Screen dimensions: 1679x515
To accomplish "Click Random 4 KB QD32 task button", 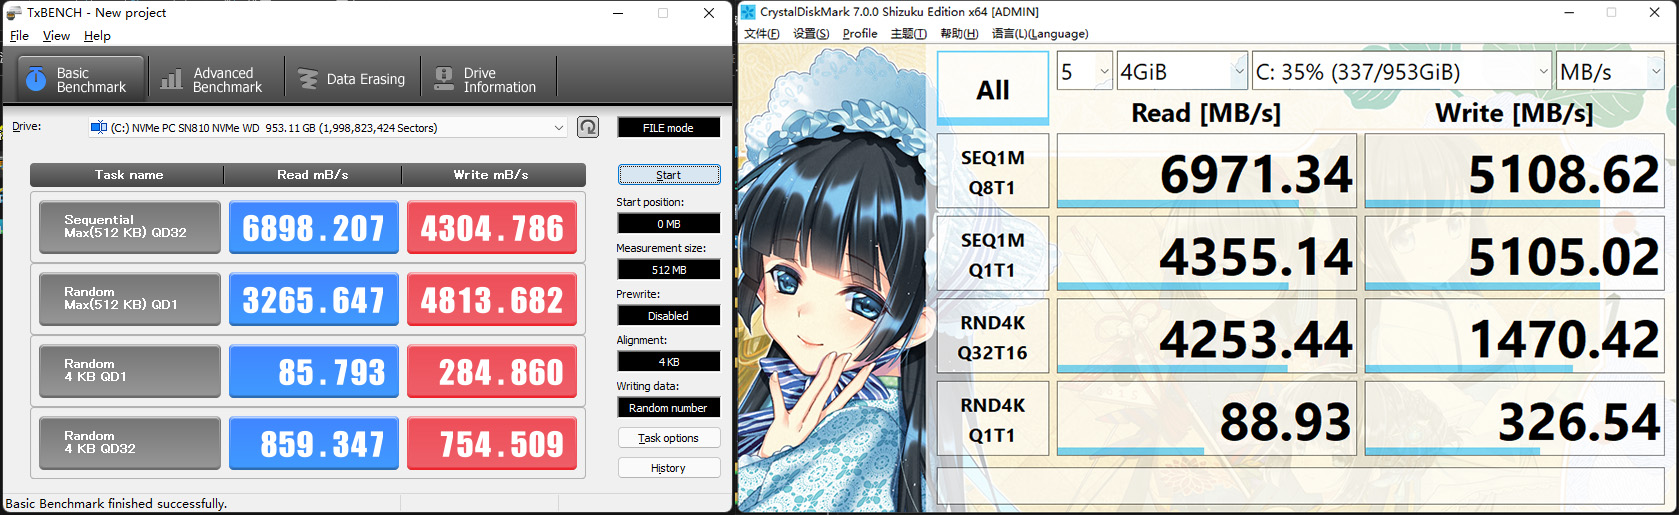I will (x=130, y=443).
